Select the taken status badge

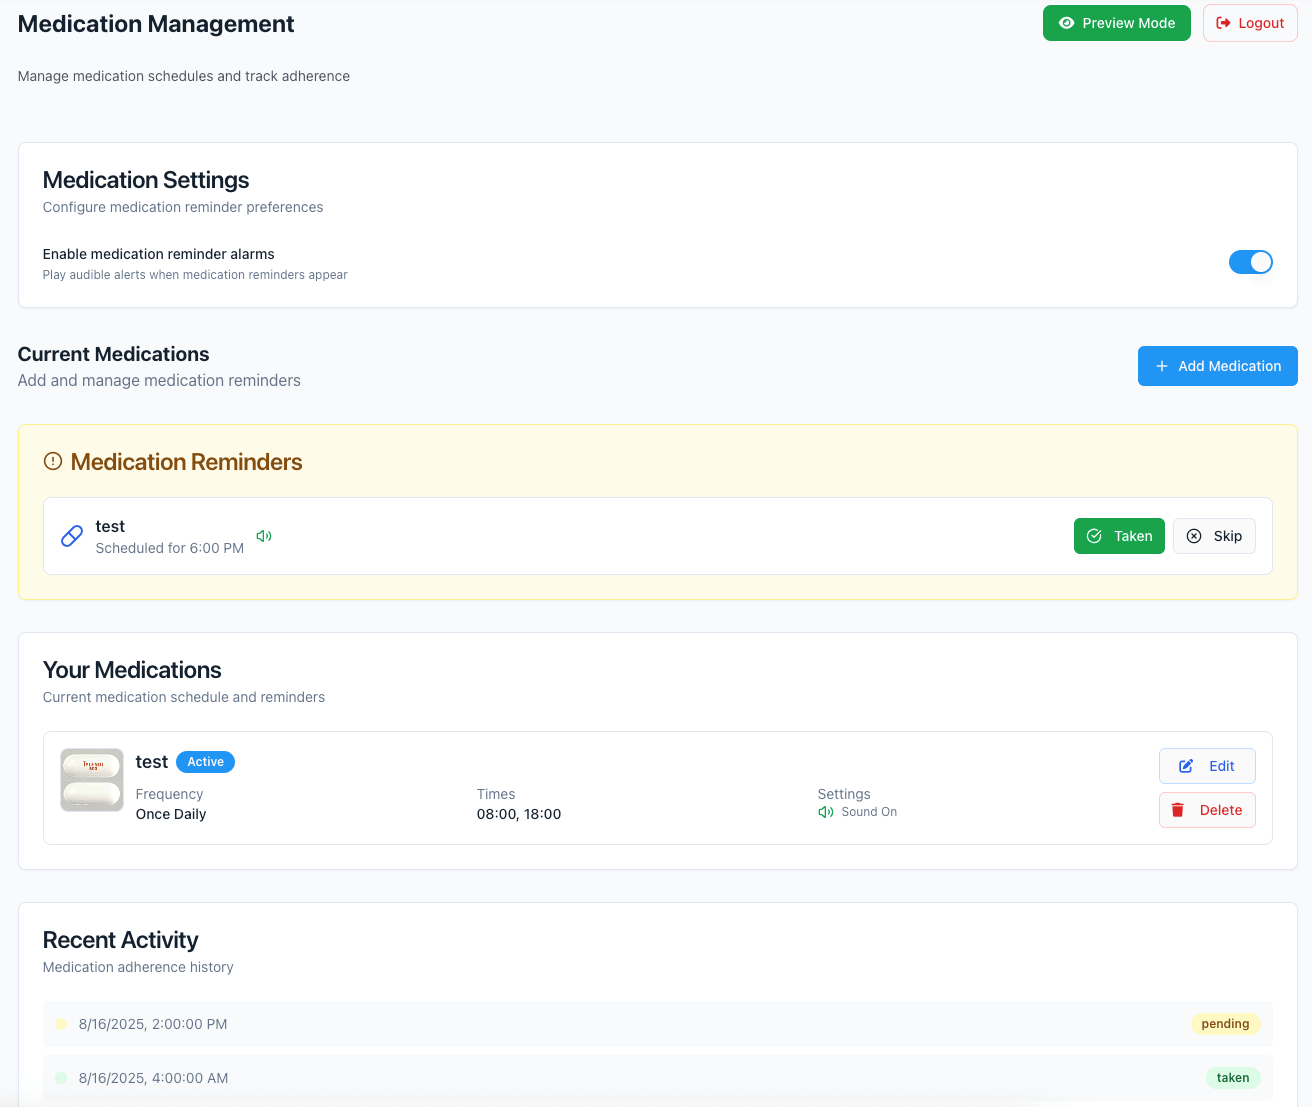coord(1232,1078)
